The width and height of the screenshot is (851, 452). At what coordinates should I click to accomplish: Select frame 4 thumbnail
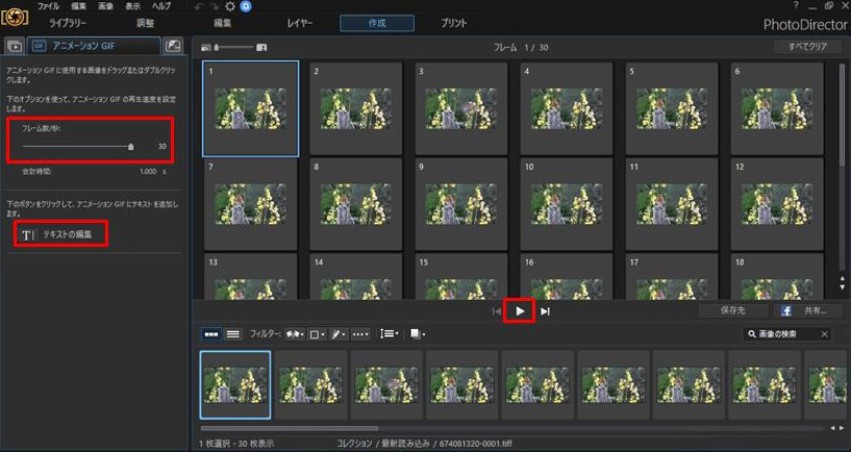coord(566,109)
